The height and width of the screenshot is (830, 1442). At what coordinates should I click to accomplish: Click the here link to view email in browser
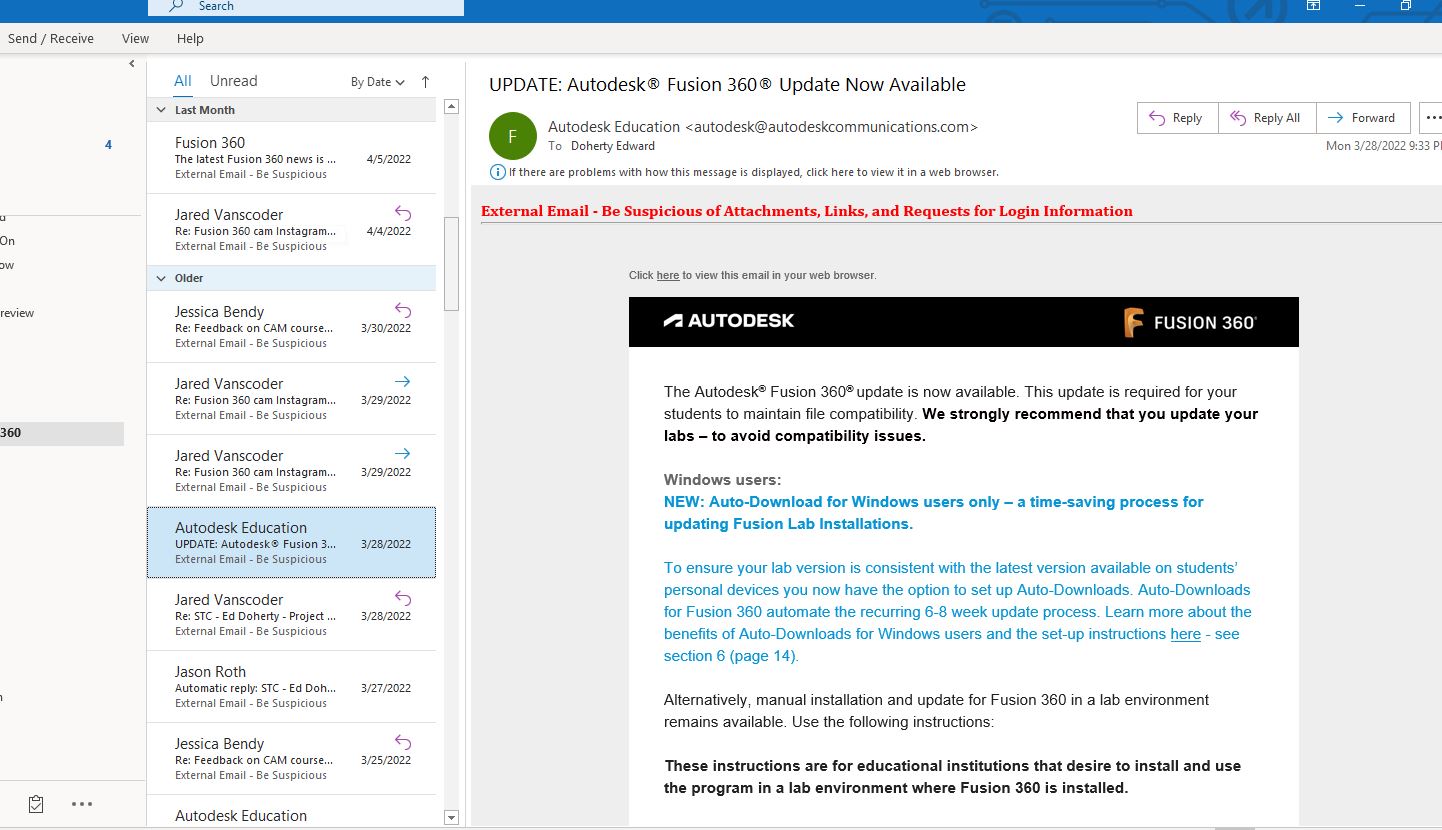pyautogui.click(x=667, y=275)
